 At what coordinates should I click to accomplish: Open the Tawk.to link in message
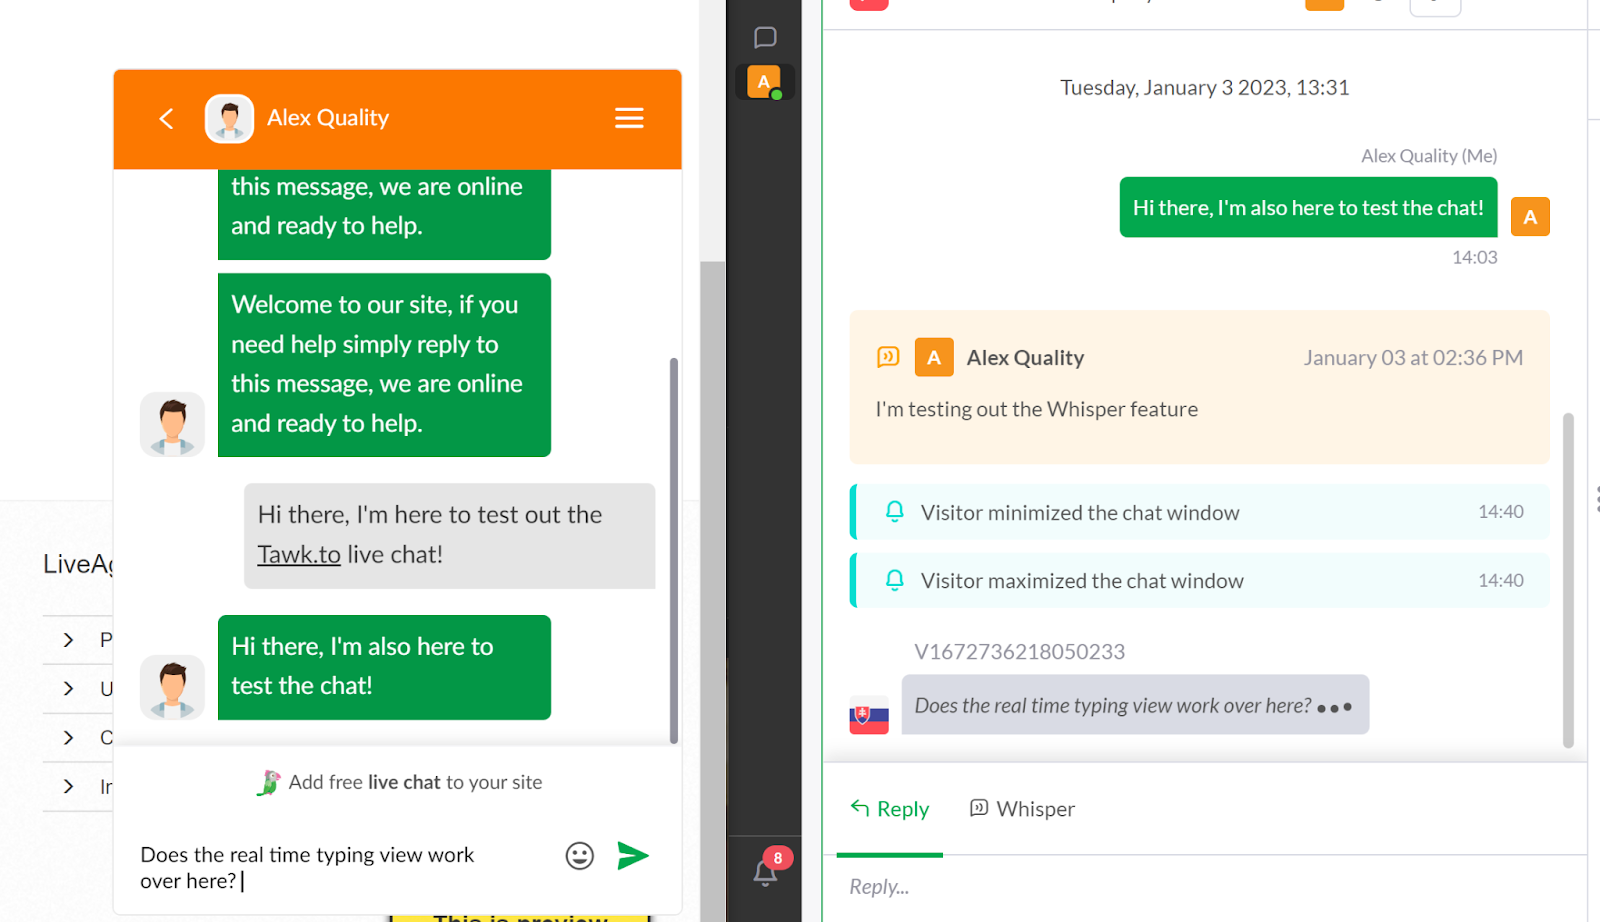pos(299,555)
